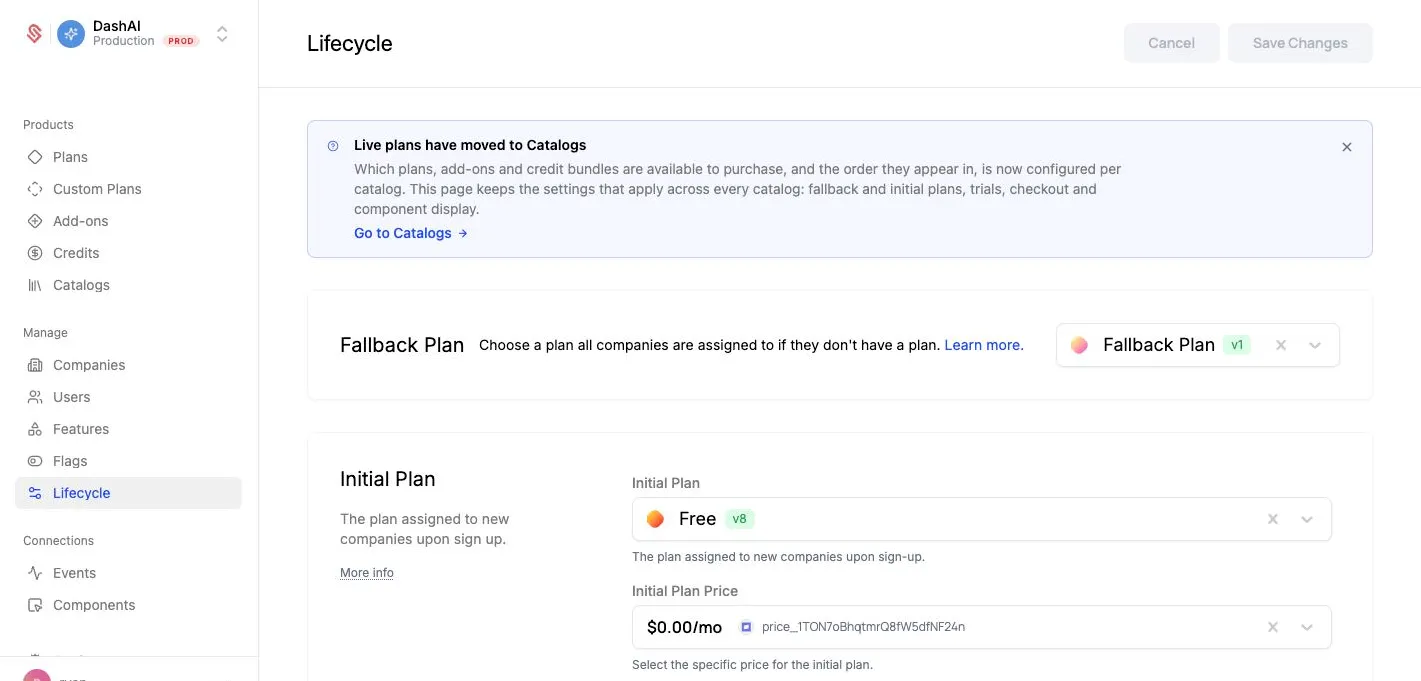This screenshot has width=1421, height=681.
Task: Click Save Changes button
Action: click(x=1300, y=43)
